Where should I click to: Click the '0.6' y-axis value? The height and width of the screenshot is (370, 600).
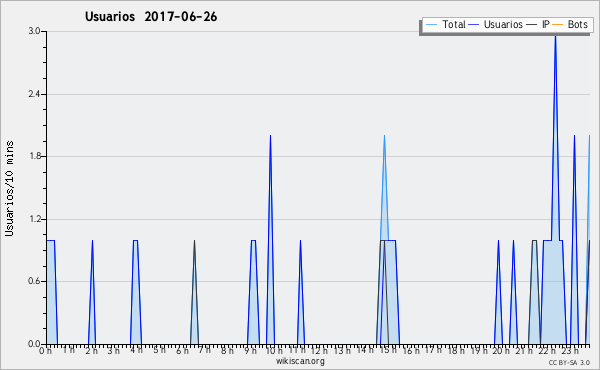coord(34,281)
